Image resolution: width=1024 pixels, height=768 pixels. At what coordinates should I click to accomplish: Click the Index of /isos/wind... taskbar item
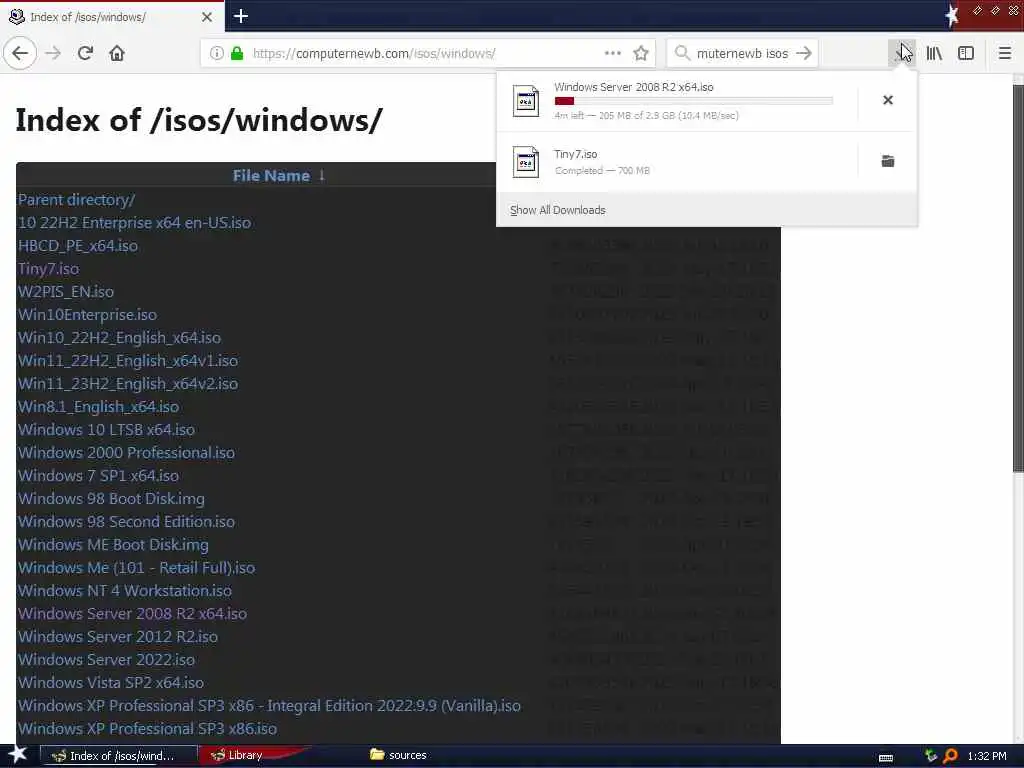click(x=118, y=756)
